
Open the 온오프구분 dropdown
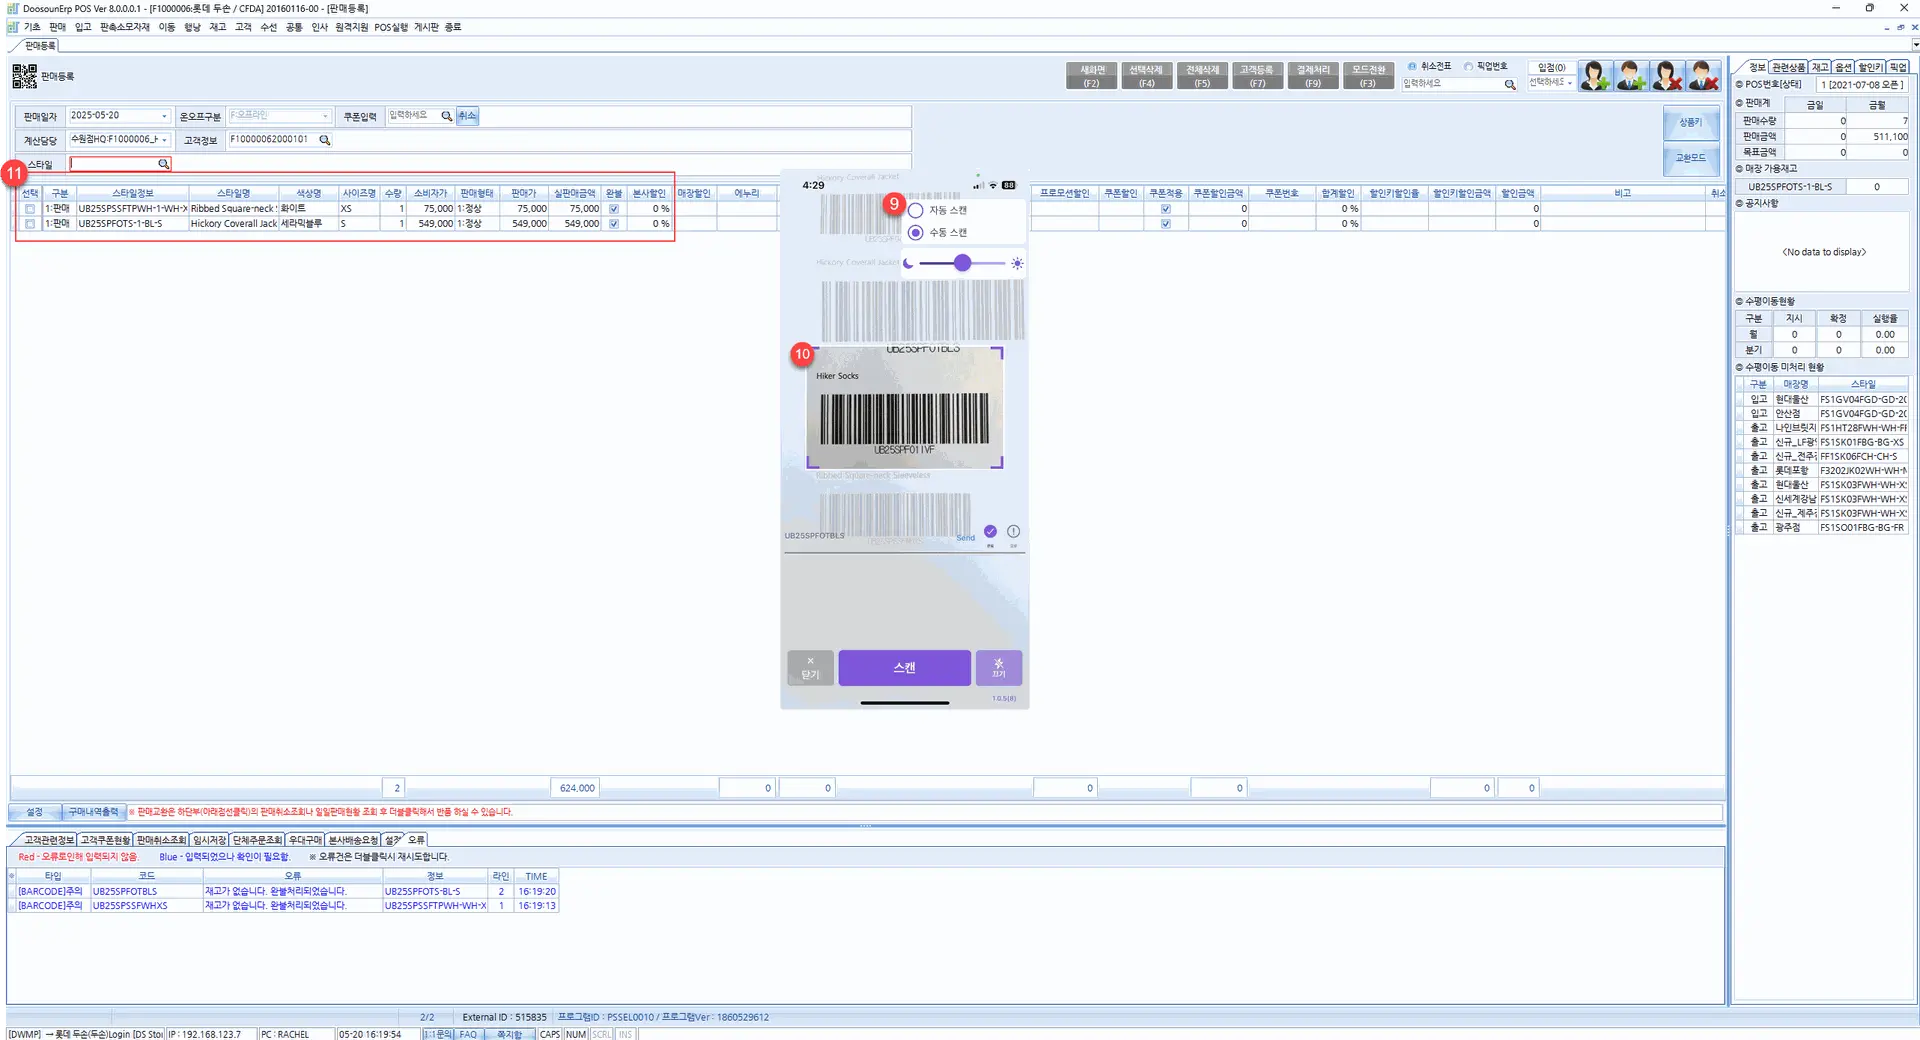[x=325, y=116]
